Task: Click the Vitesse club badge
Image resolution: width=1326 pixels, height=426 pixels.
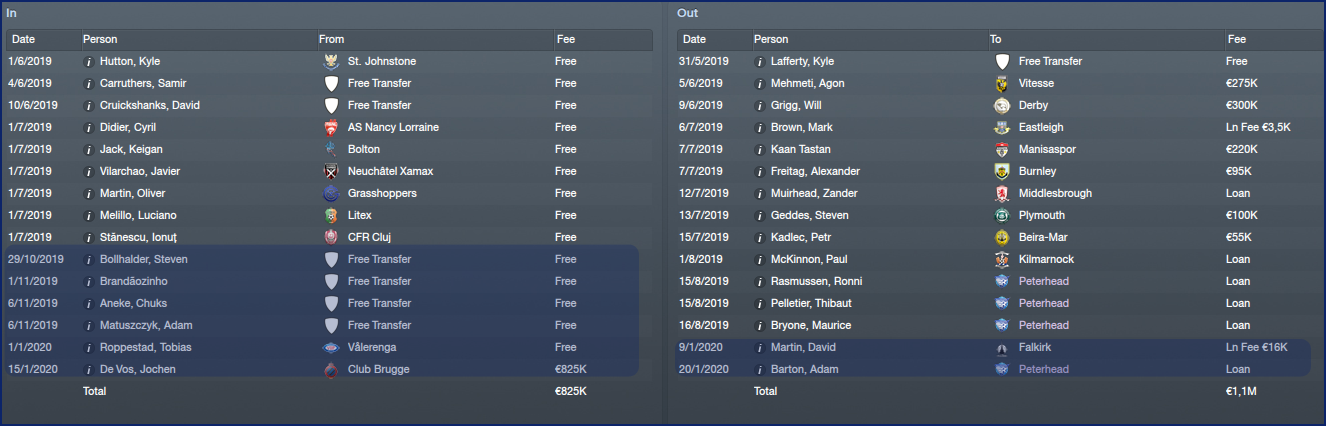Action: 1002,83
